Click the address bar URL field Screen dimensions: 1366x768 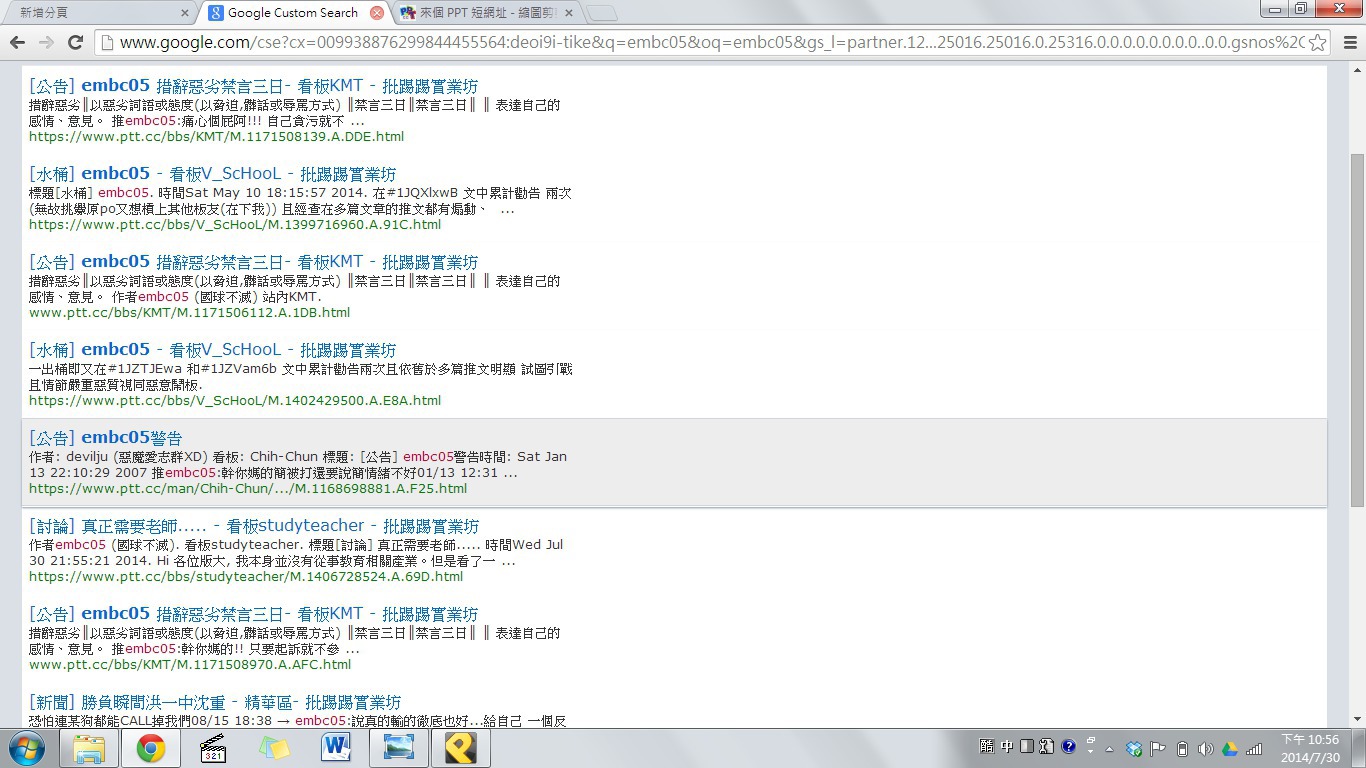point(710,42)
